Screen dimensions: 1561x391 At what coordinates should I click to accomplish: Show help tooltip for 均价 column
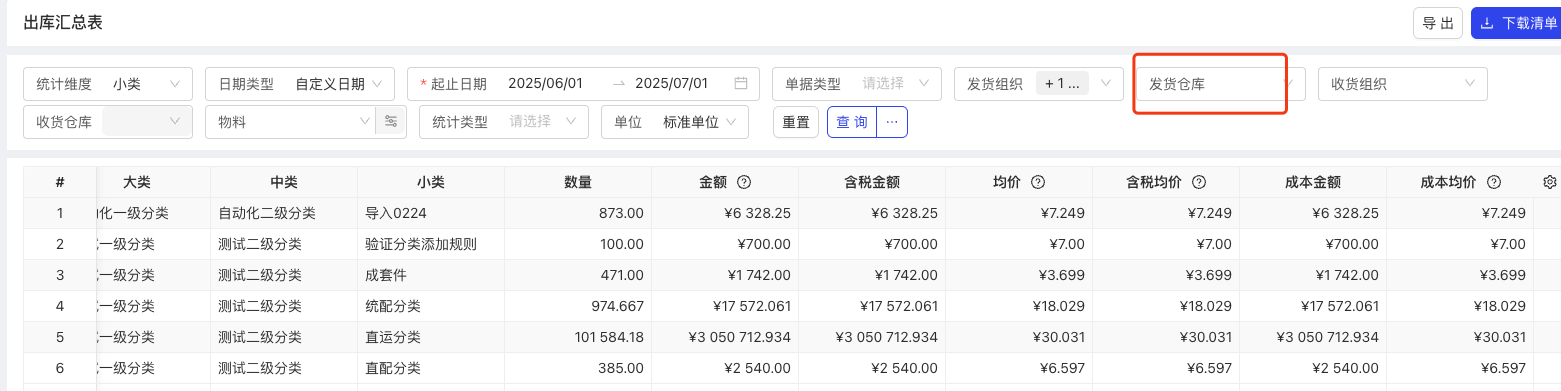click(x=1038, y=182)
